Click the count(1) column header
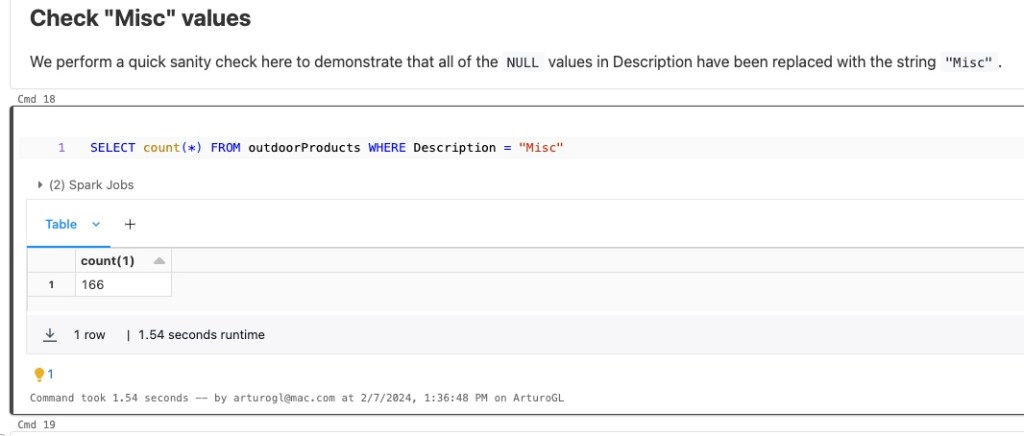Screen dimensions: 1024x436 (x=107, y=260)
